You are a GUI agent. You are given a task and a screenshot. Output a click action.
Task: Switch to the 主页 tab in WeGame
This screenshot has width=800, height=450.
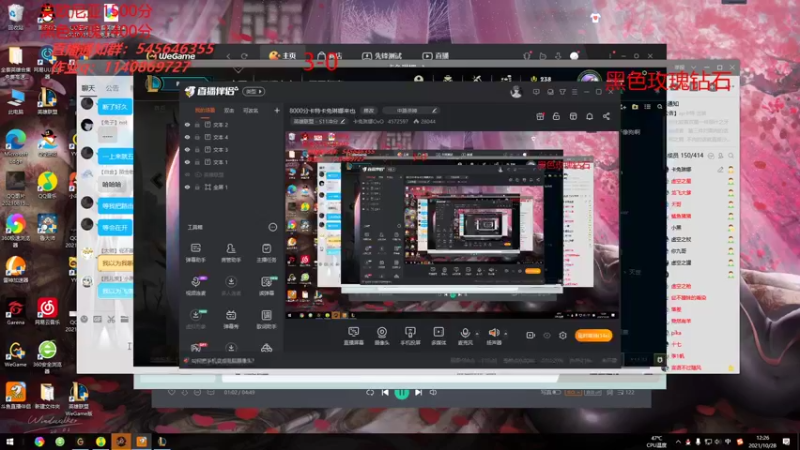pos(282,55)
